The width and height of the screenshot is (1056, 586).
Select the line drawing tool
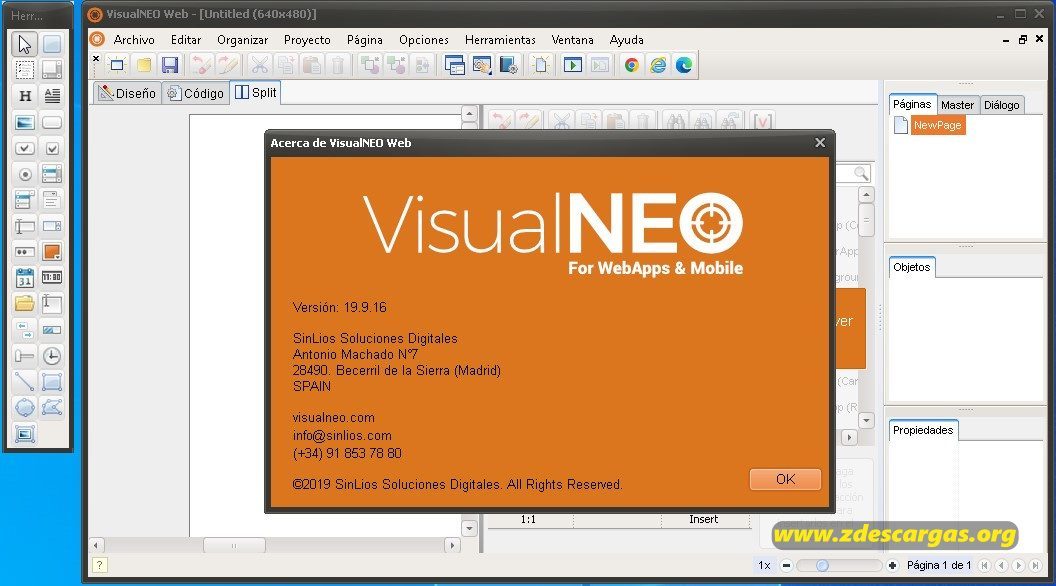[24, 381]
